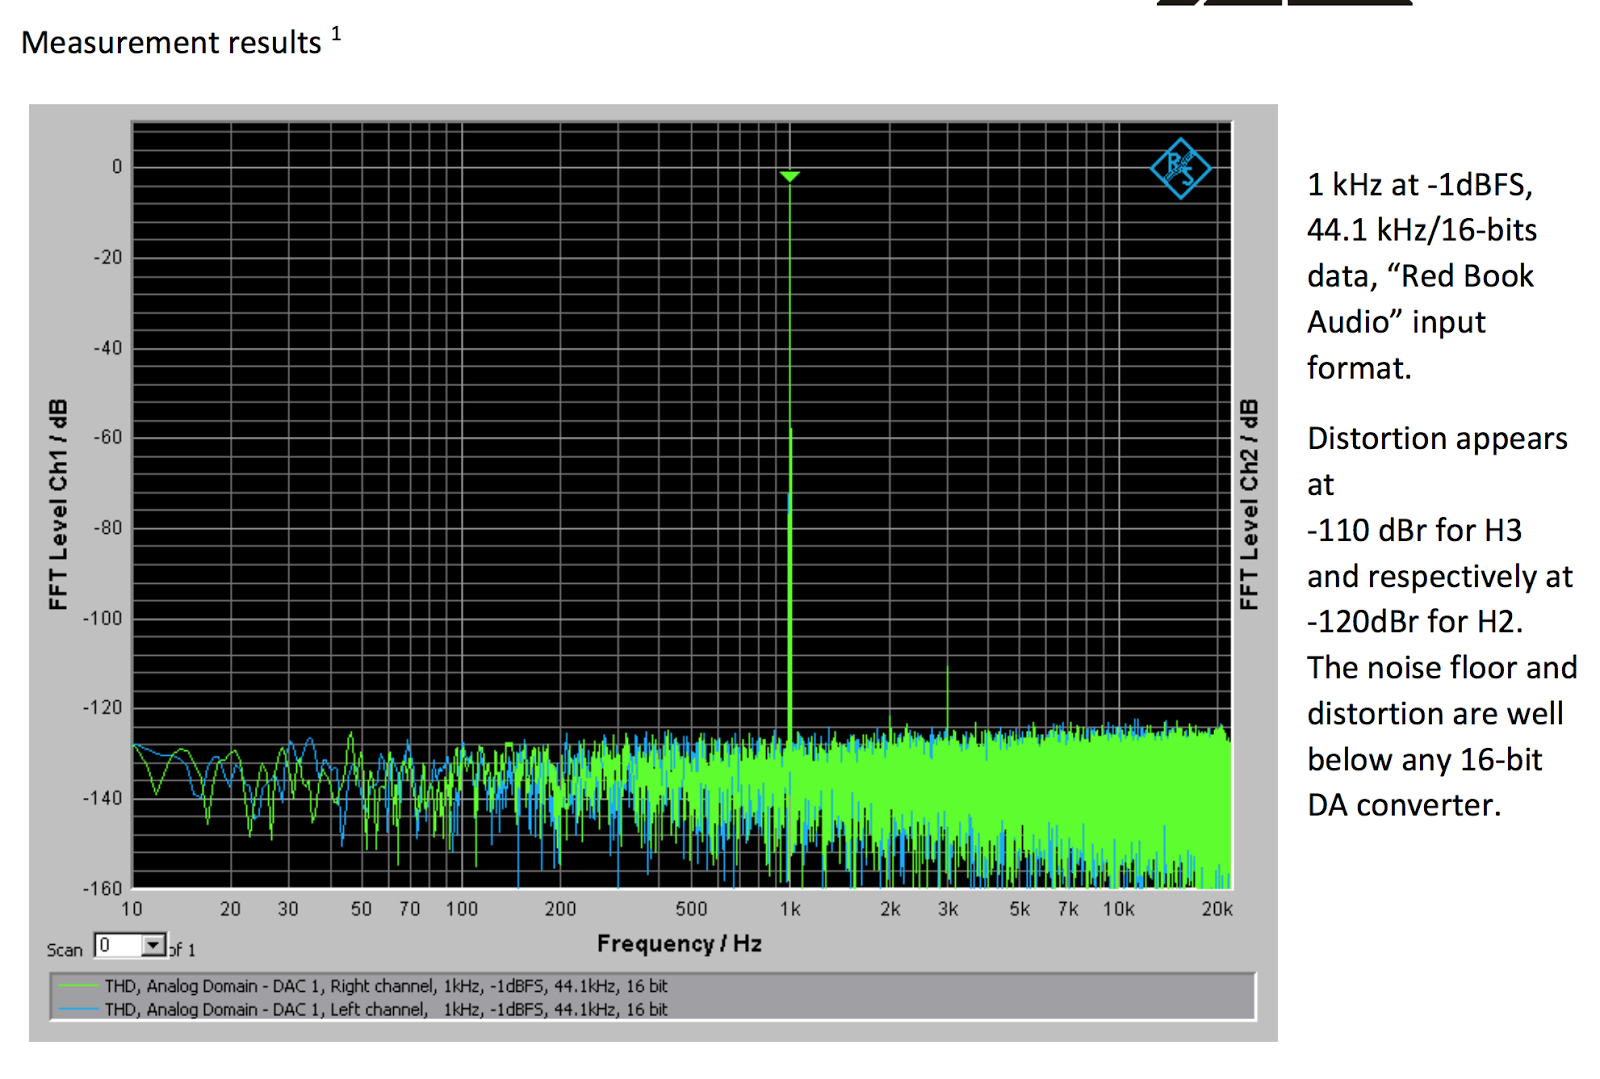Click the footnote superscript 1 after heading
This screenshot has height=1079, width=1600.
pos(337,33)
